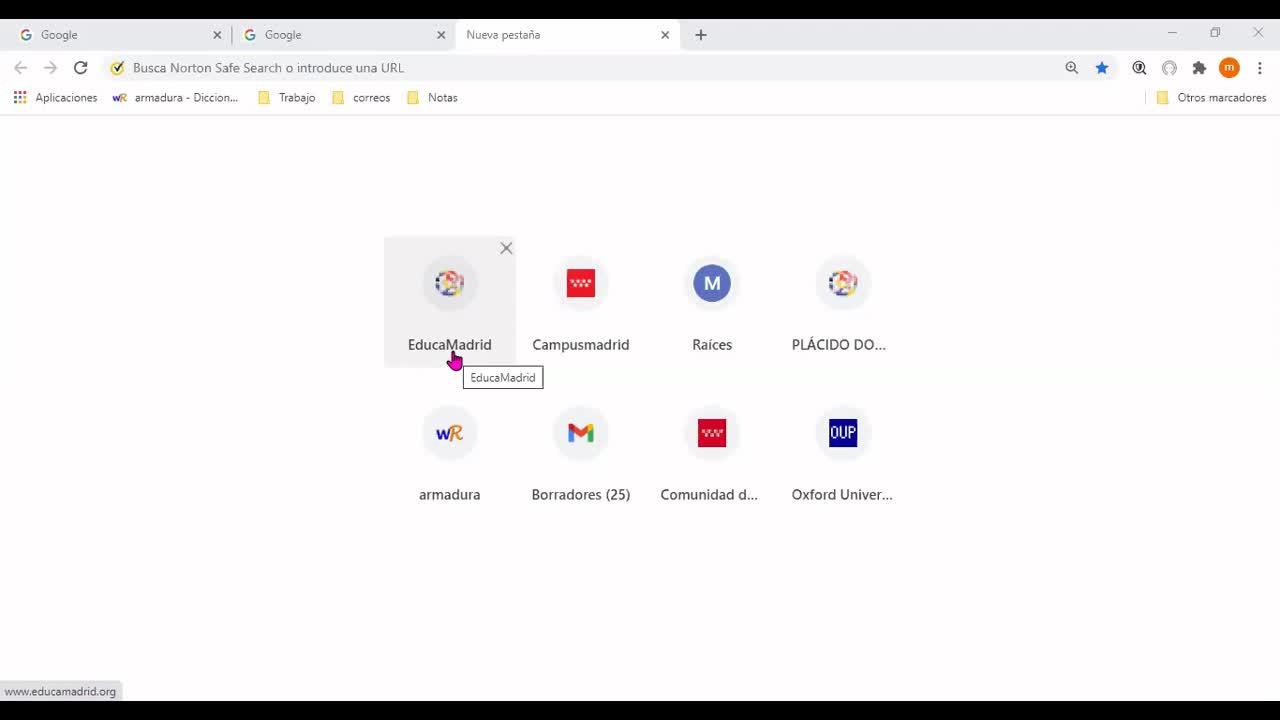The image size is (1280, 720).
Task: Open the PLÁCIDO DO... shortcut icon
Action: click(843, 283)
